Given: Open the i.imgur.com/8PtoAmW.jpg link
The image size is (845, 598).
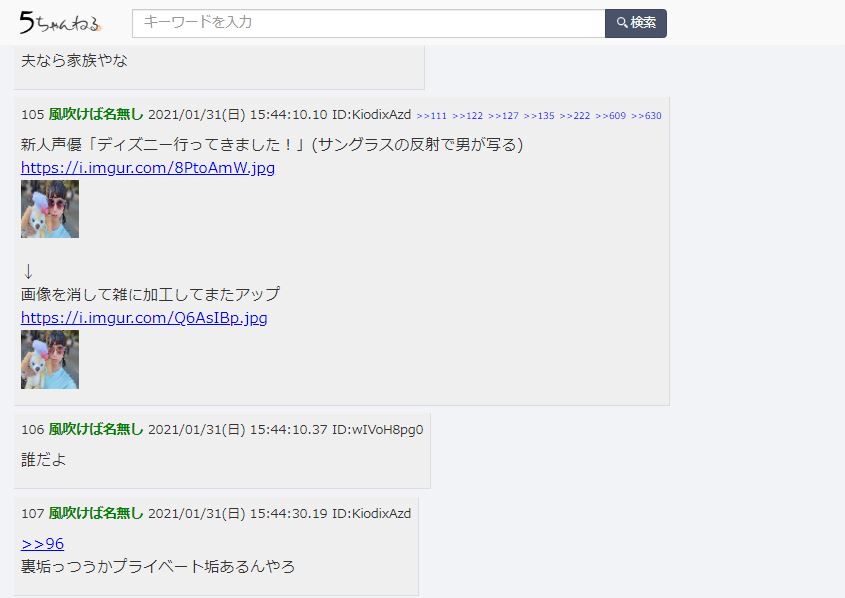Looking at the screenshot, I should tap(148, 168).
